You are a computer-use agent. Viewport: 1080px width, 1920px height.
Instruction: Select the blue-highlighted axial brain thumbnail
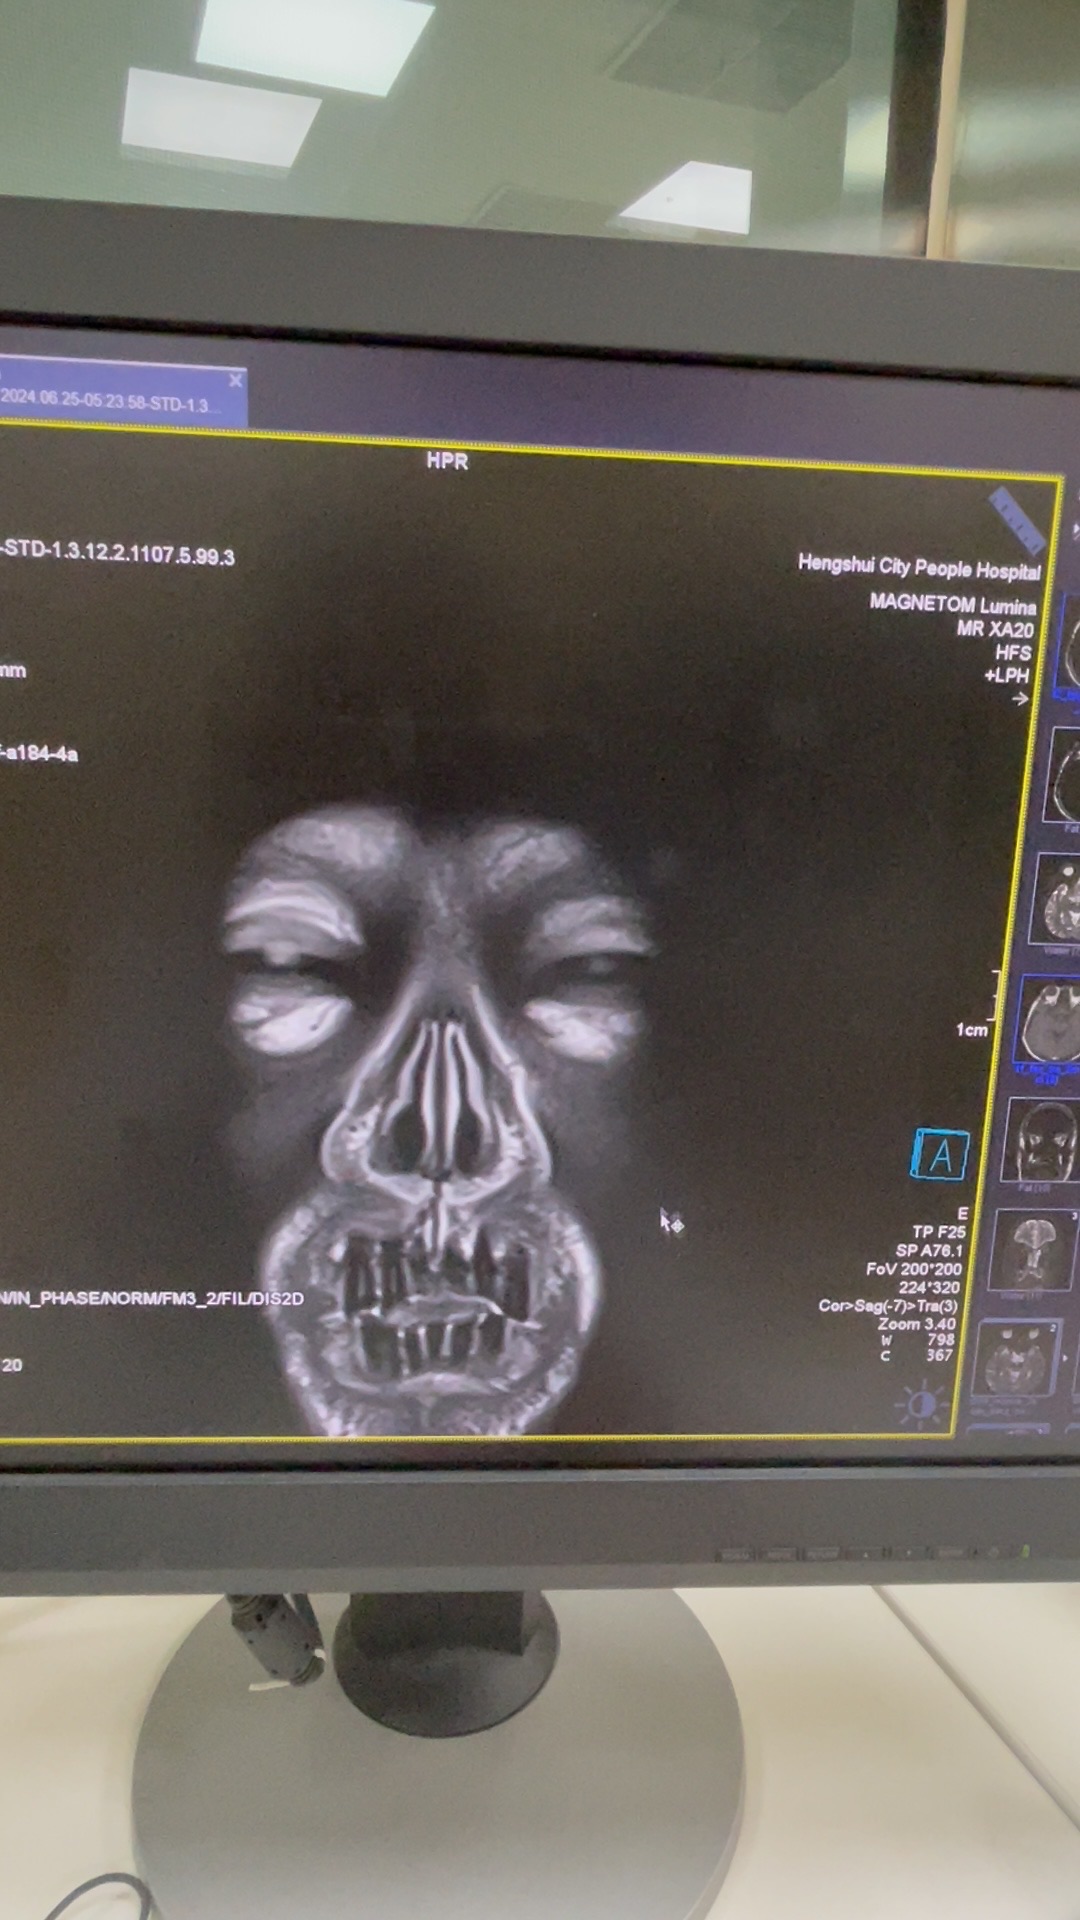point(1047,1020)
